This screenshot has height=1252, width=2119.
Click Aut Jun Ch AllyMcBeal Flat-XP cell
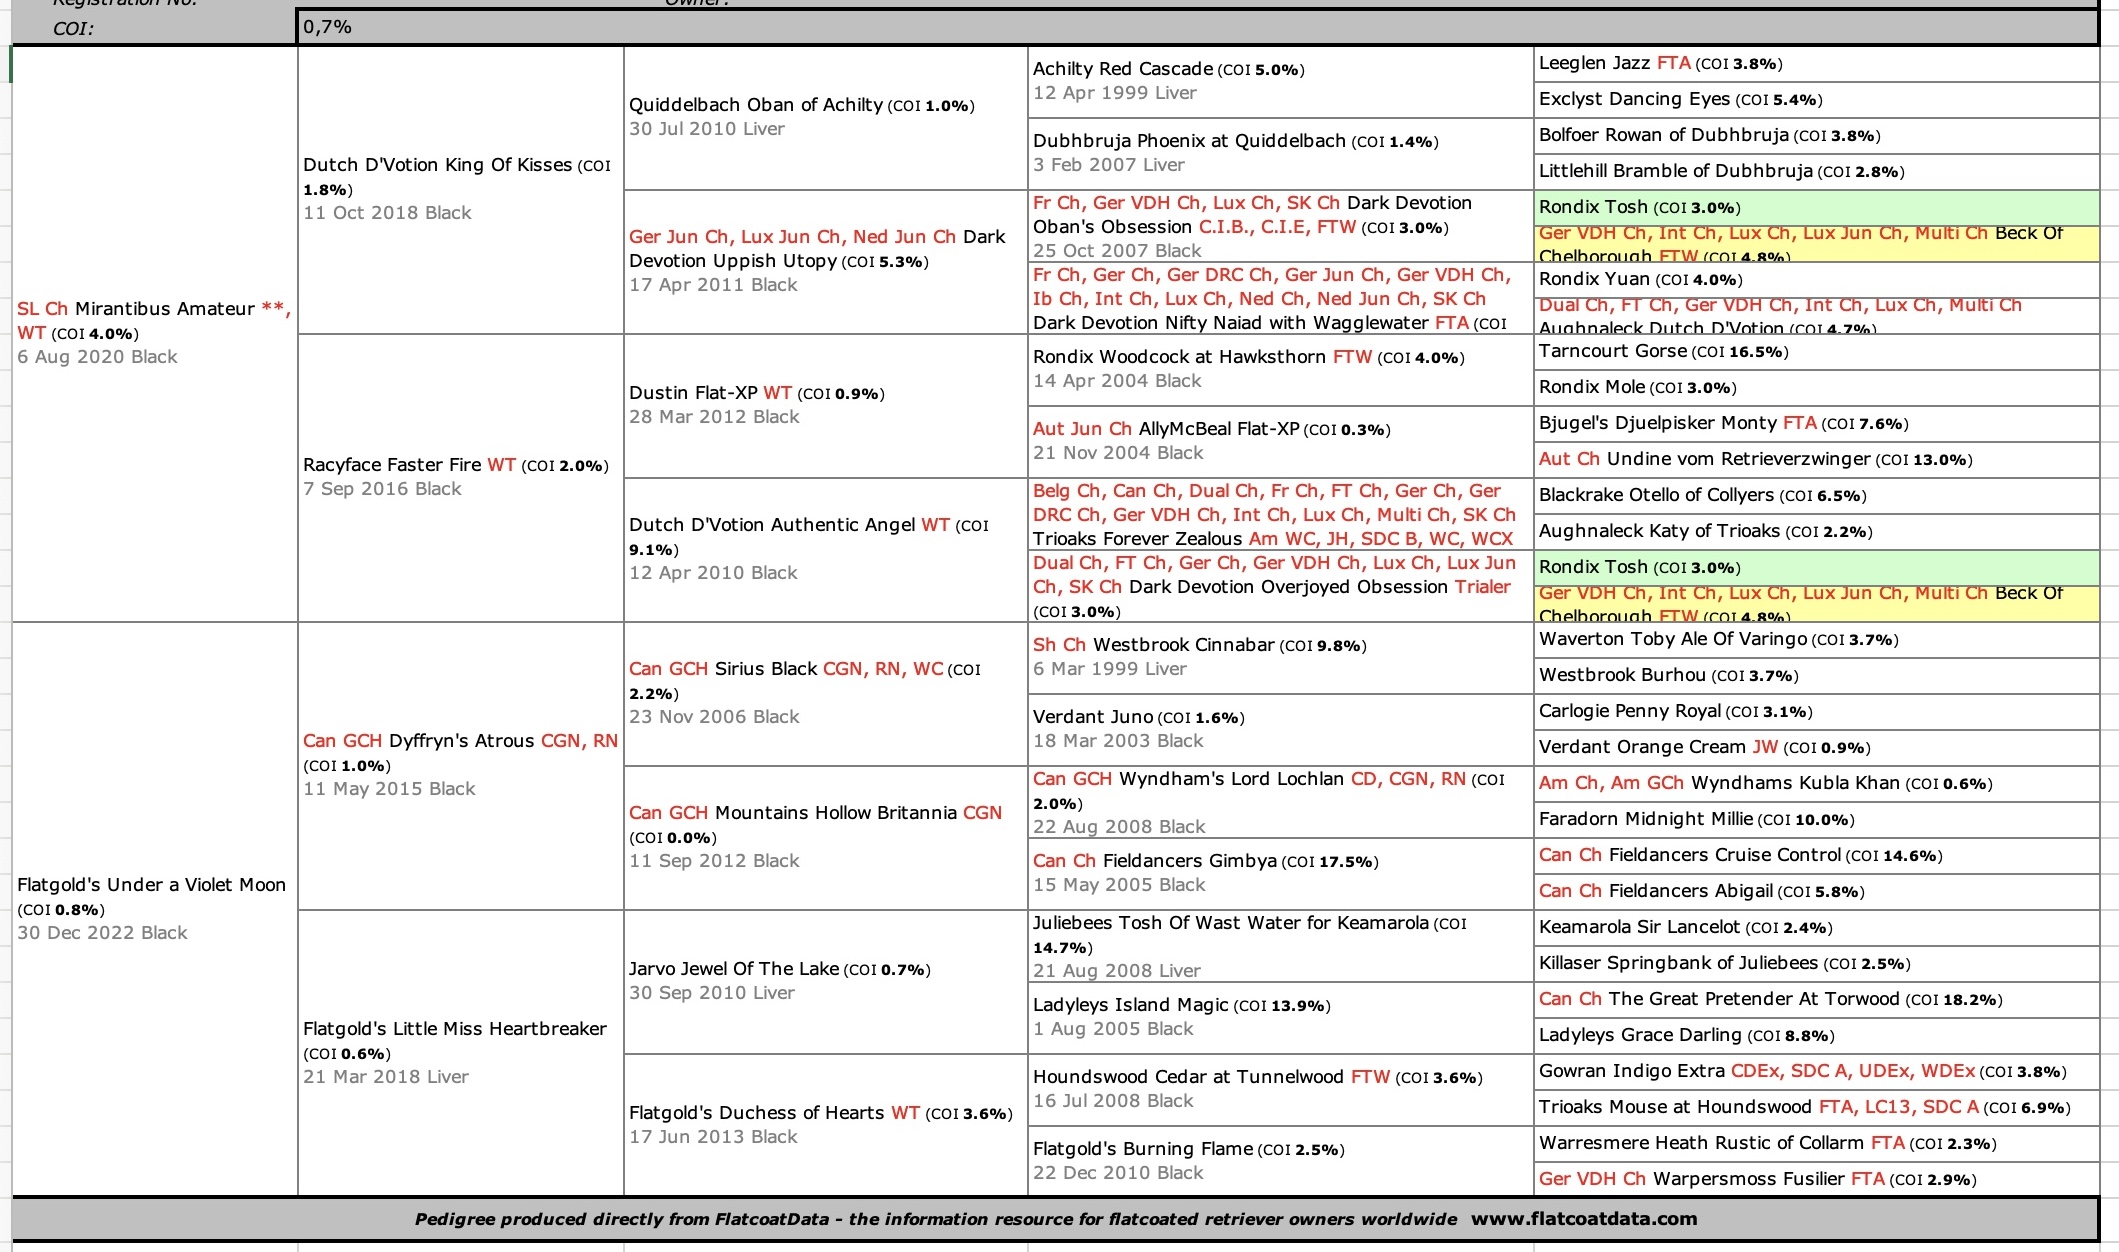tap(1281, 442)
